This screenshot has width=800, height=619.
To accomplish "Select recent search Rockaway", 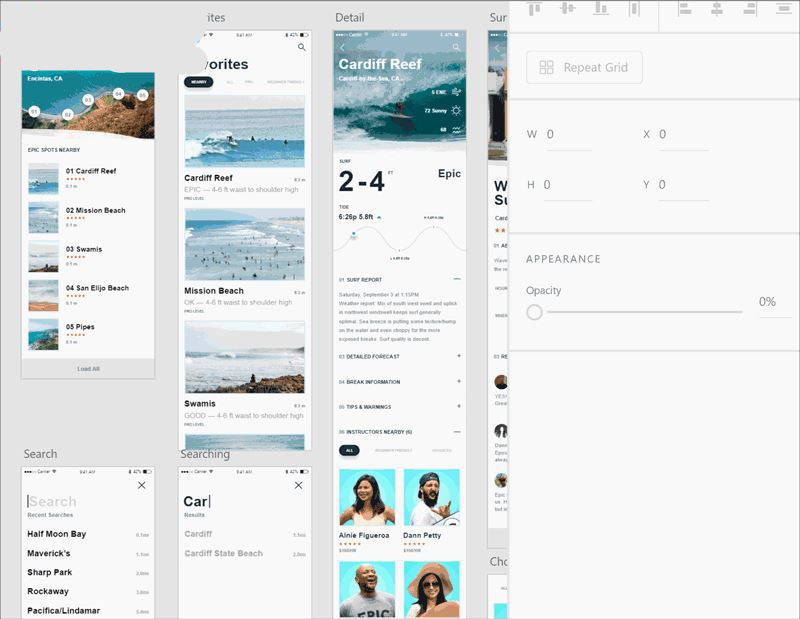I will [x=48, y=591].
